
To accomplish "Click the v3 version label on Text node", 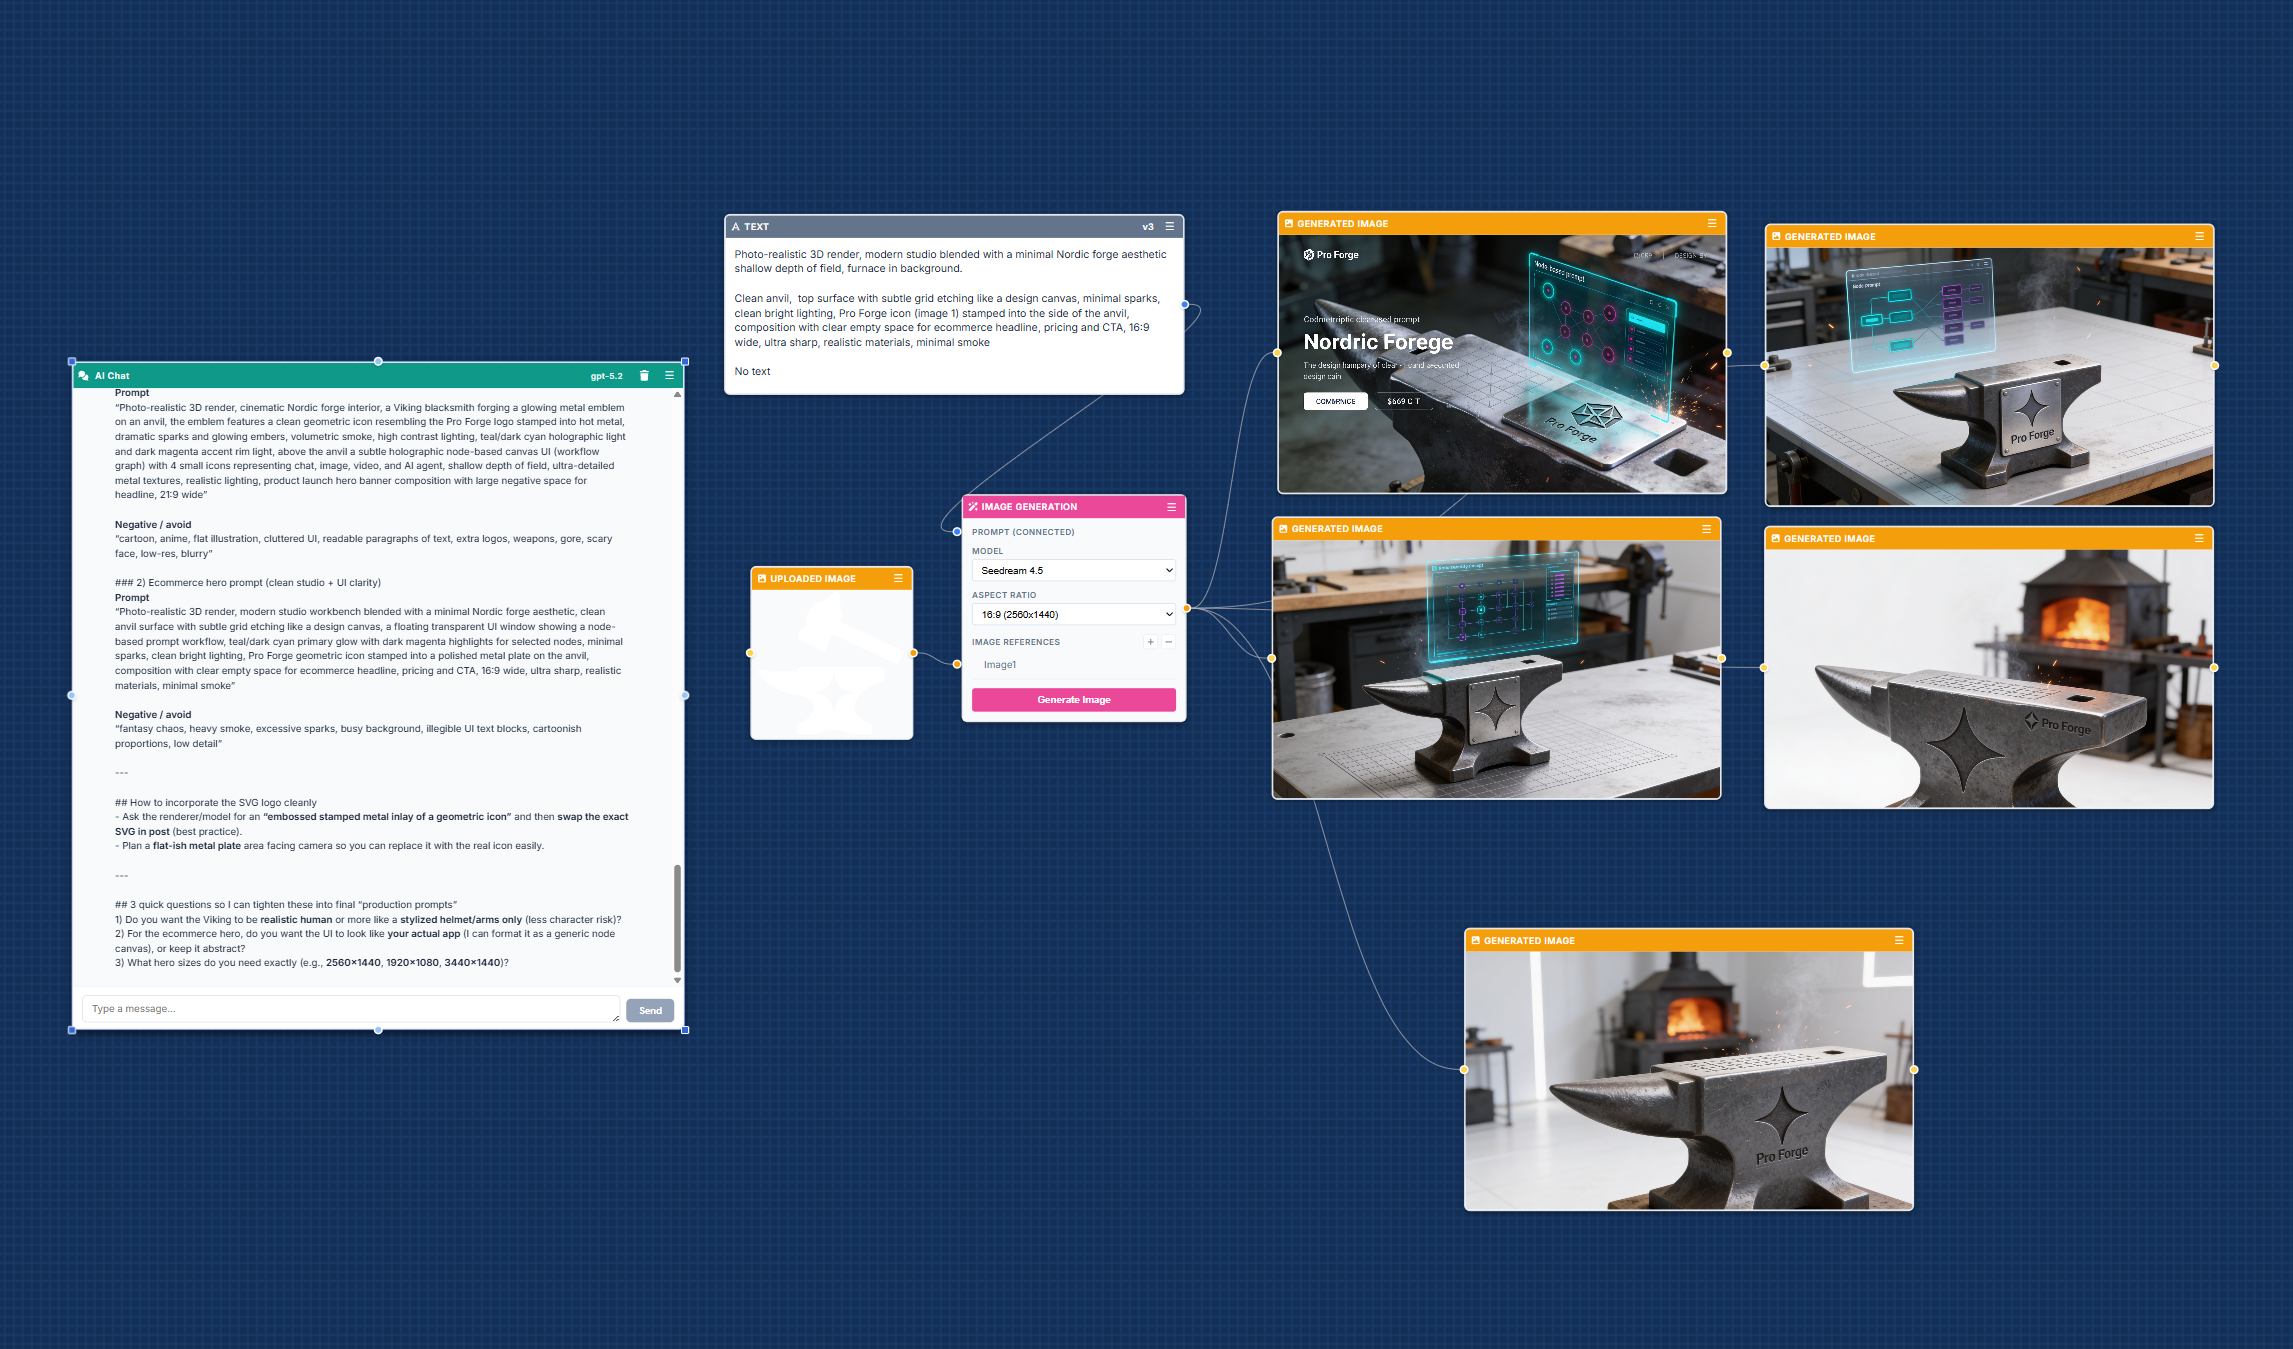I will point(1147,226).
